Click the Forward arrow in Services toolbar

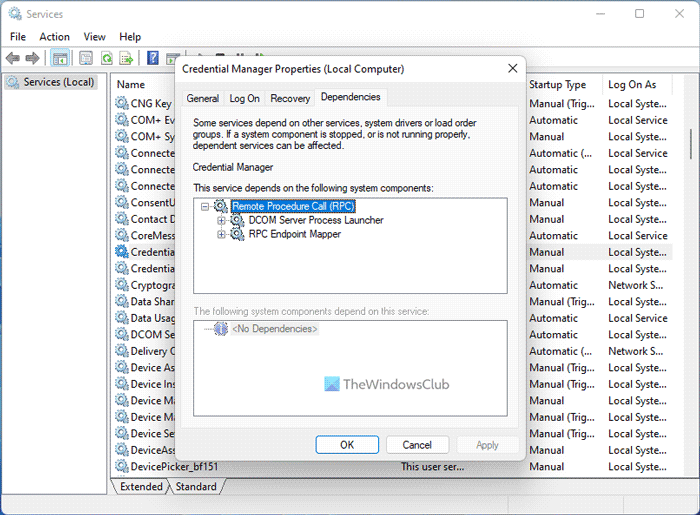32,58
